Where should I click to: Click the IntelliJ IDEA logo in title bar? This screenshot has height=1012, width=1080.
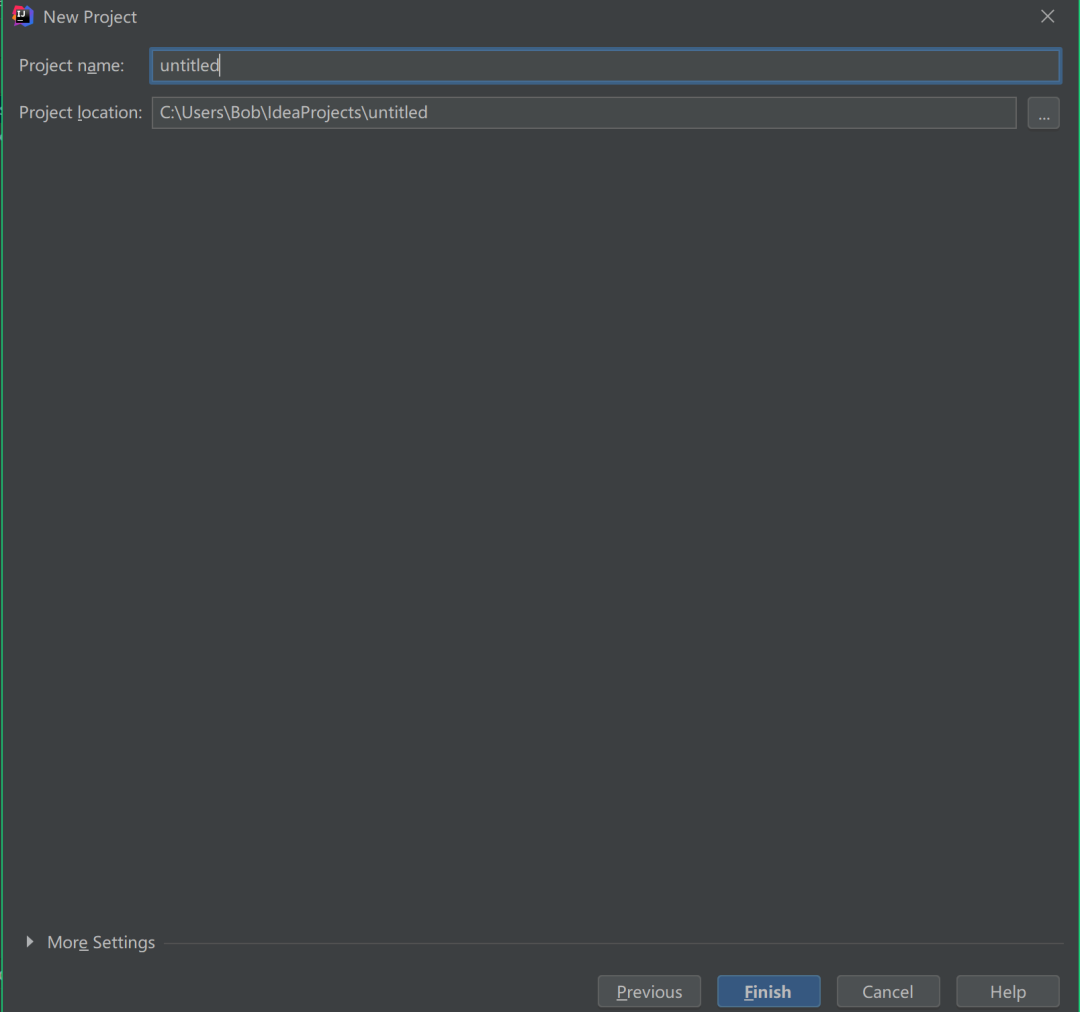pos(22,17)
